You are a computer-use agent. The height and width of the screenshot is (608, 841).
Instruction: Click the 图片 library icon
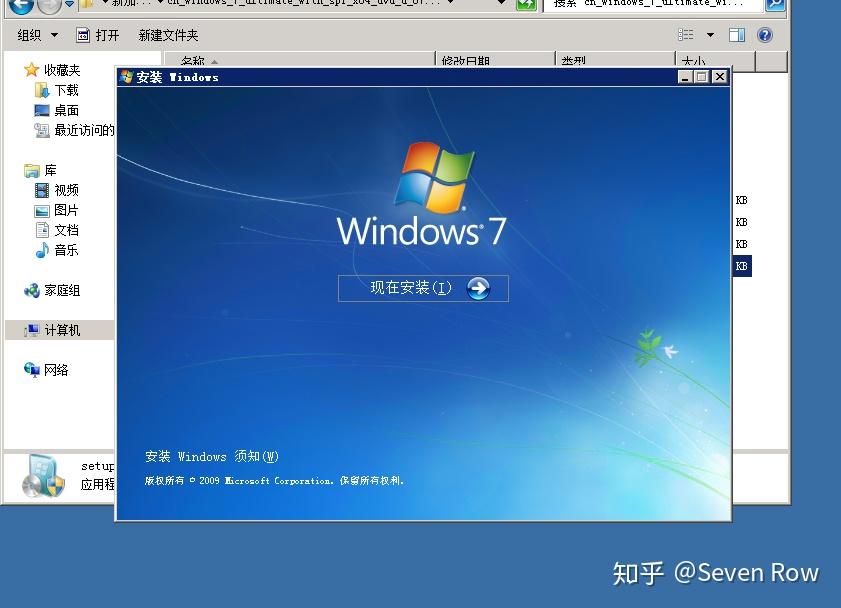click(42, 211)
